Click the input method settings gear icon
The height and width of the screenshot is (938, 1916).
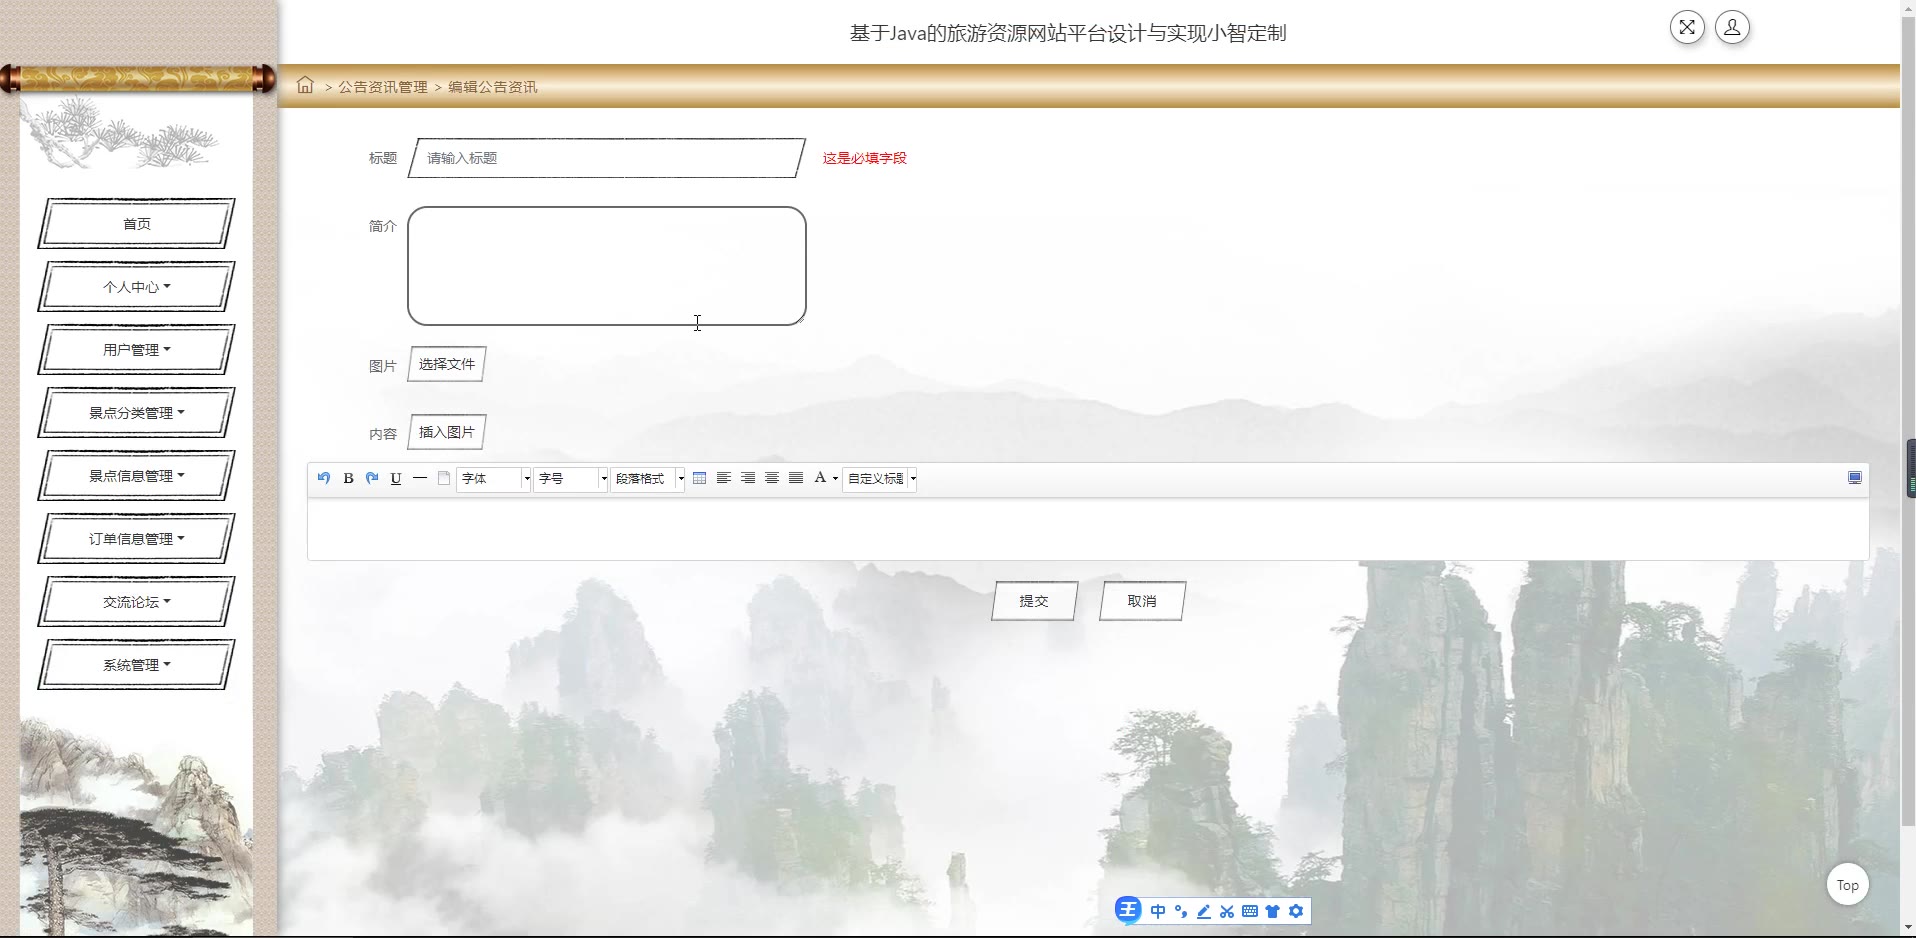[1296, 911]
